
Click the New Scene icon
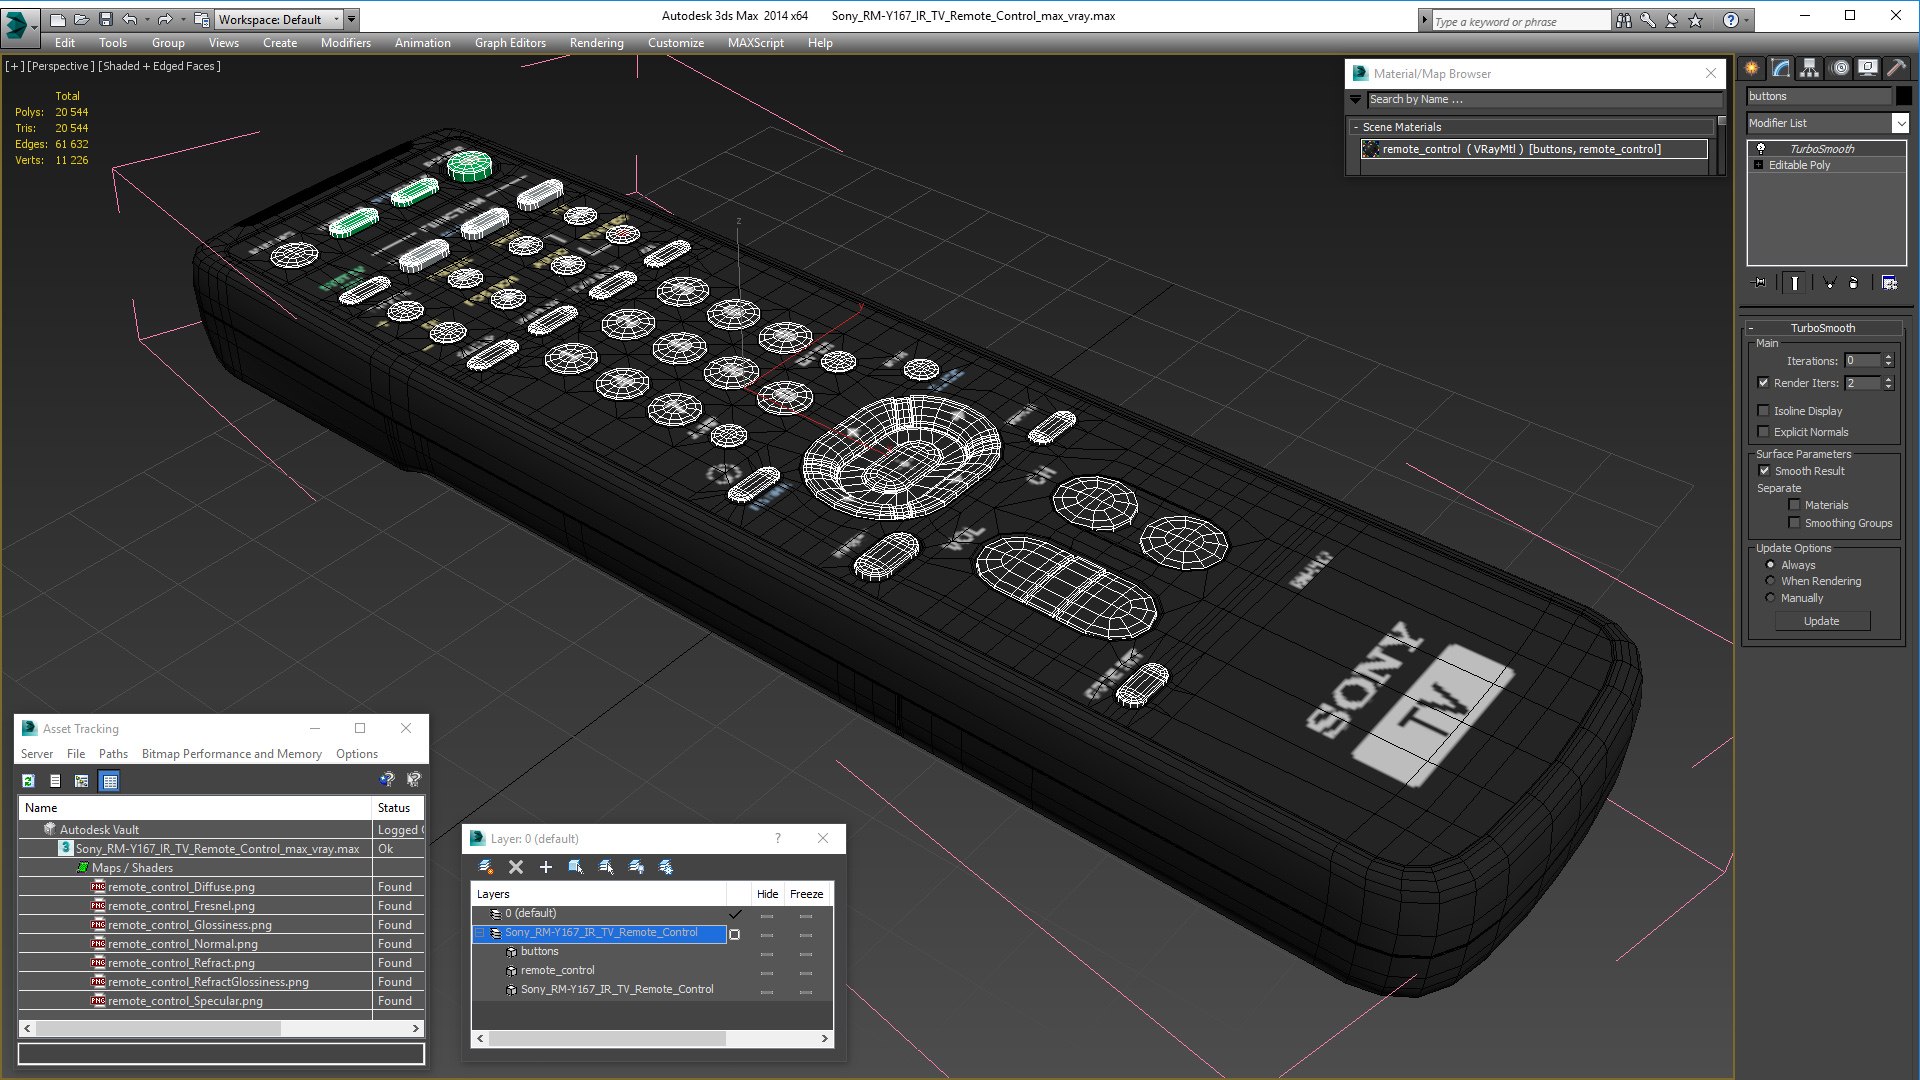point(58,19)
